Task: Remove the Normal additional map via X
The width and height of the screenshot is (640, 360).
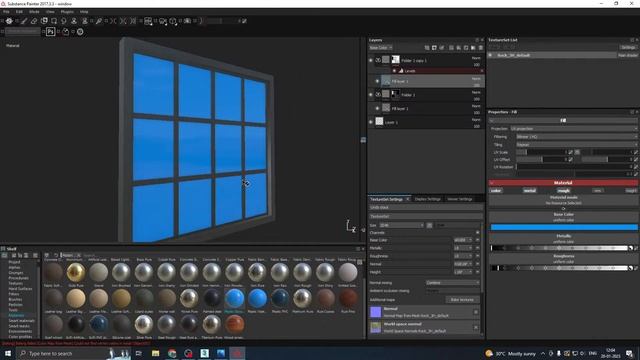Action: tap(476, 312)
